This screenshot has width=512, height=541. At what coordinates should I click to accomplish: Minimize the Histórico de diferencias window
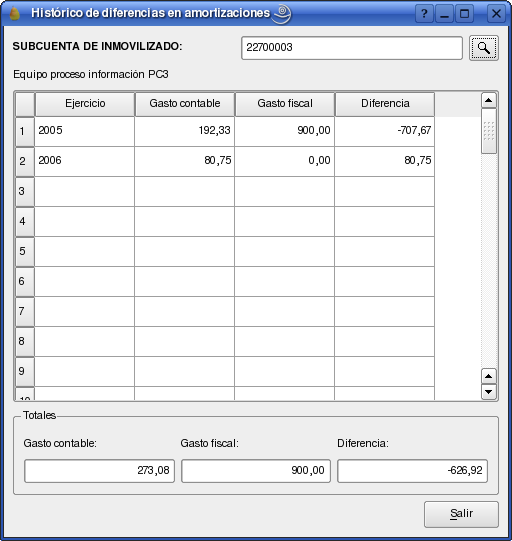pyautogui.click(x=444, y=14)
